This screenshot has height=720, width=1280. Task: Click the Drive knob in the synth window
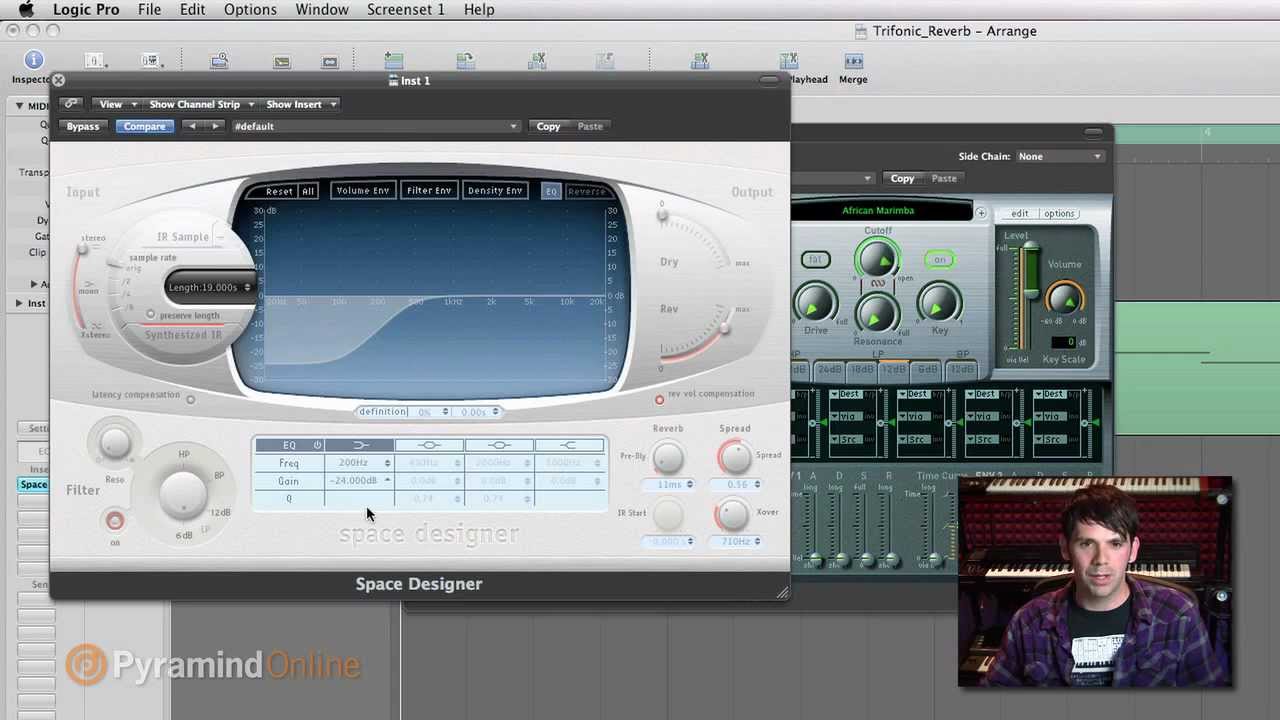[815, 304]
